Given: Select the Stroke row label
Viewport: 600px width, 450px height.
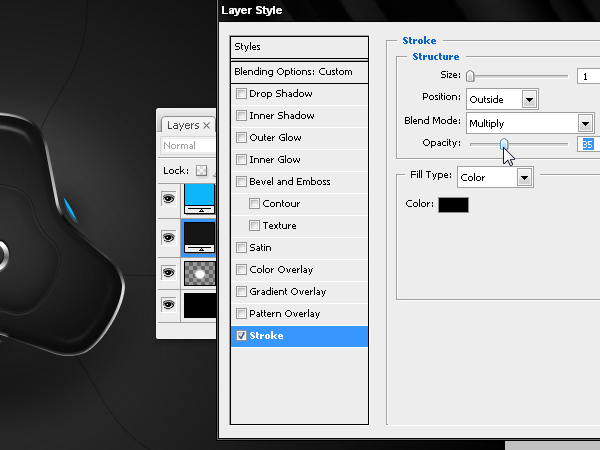Looking at the screenshot, I should (x=266, y=336).
